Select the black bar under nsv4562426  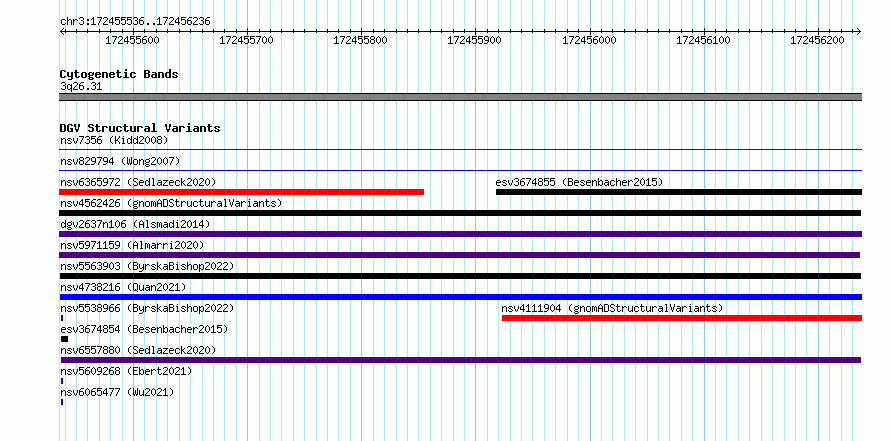click(x=460, y=213)
